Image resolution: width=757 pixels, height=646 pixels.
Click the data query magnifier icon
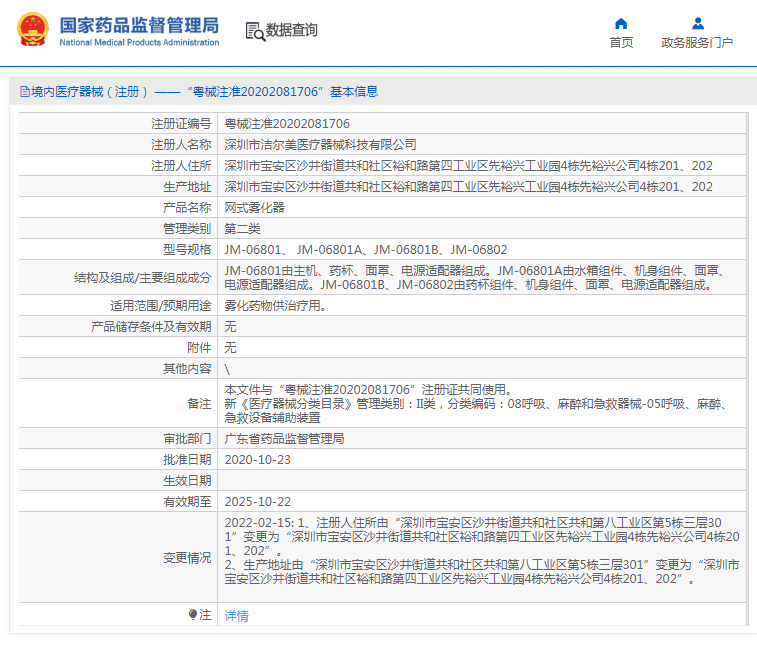[255, 31]
